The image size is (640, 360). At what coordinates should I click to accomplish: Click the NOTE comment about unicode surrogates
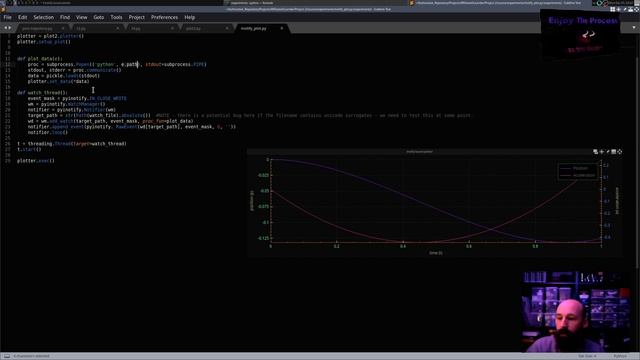tap(313, 116)
